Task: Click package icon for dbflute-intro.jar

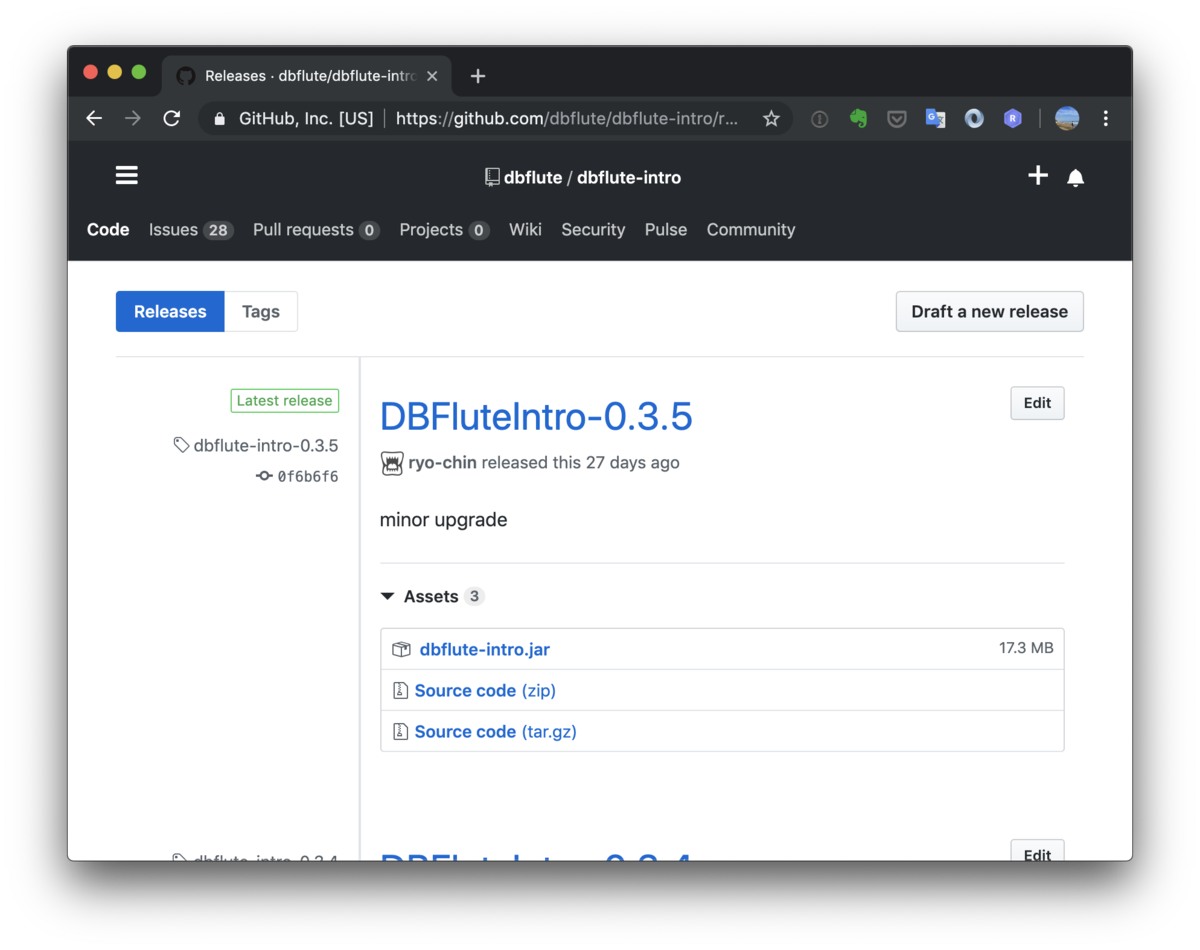Action: click(x=401, y=649)
